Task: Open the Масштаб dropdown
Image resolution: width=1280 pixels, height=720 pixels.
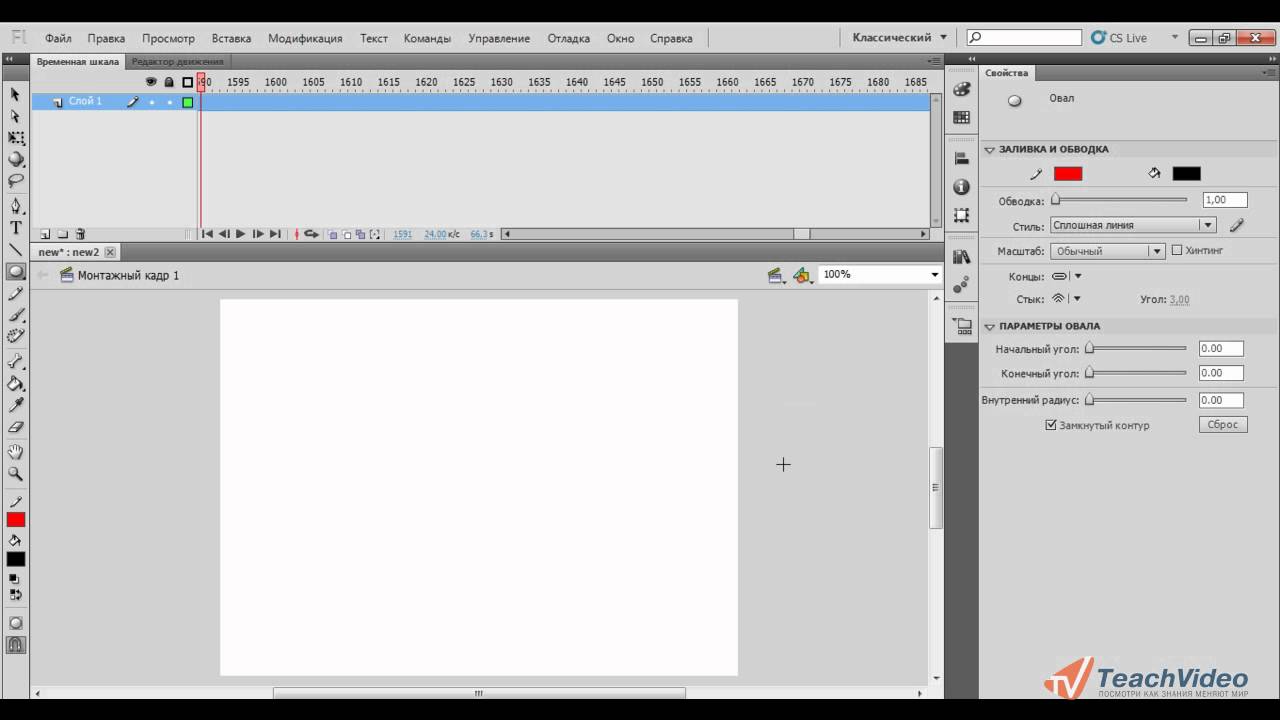Action: (1108, 251)
